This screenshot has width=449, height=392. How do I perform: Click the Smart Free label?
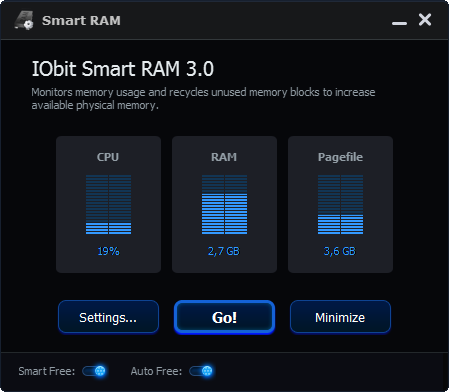tap(47, 371)
